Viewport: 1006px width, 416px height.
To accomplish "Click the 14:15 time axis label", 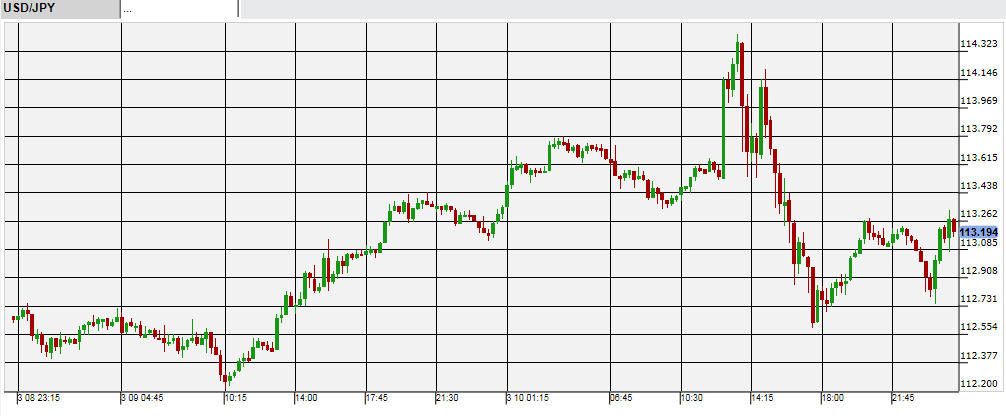I will pyautogui.click(x=762, y=397).
